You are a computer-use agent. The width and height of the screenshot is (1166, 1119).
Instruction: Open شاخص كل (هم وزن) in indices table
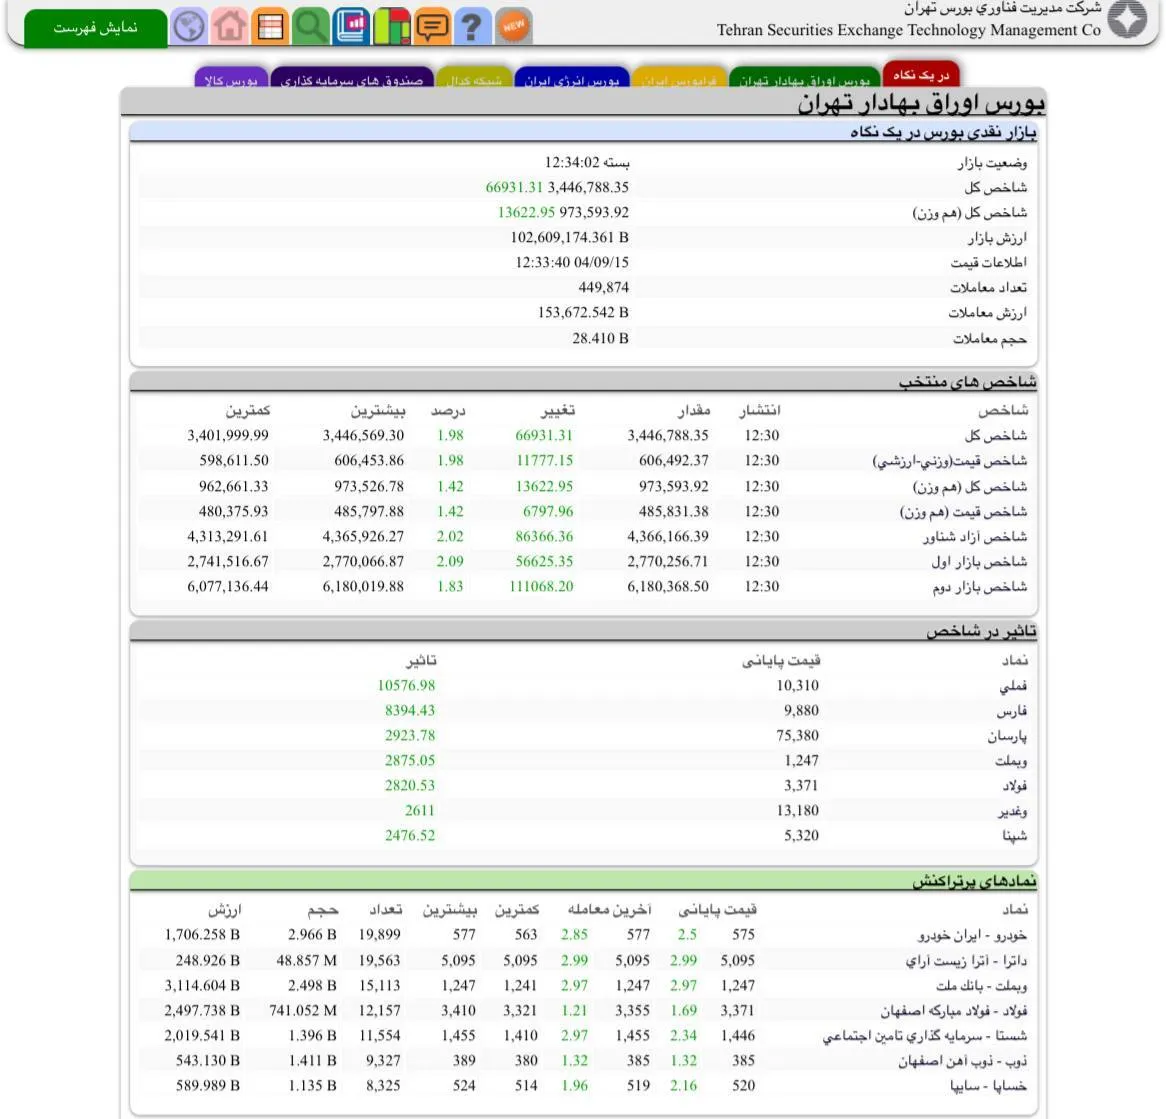pyautogui.click(x=970, y=487)
